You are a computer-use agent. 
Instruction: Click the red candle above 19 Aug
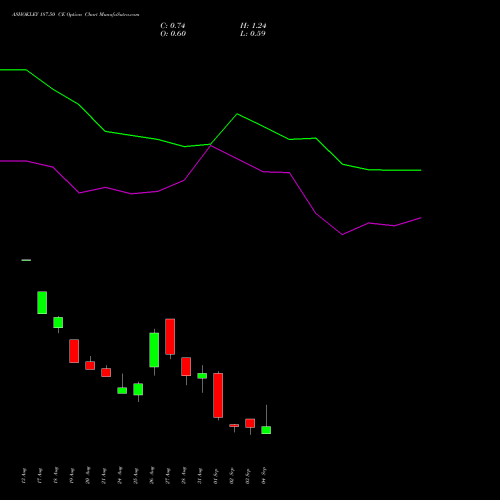coord(74,351)
